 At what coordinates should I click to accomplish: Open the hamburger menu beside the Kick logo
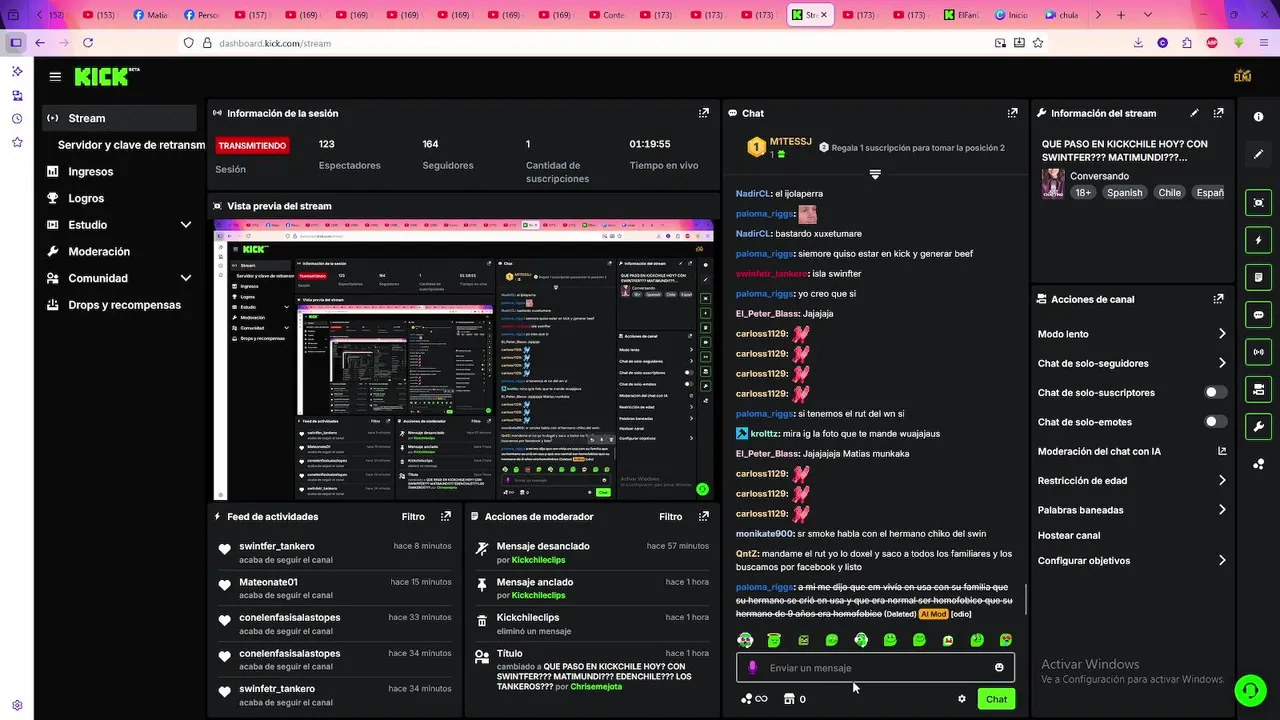(55, 76)
